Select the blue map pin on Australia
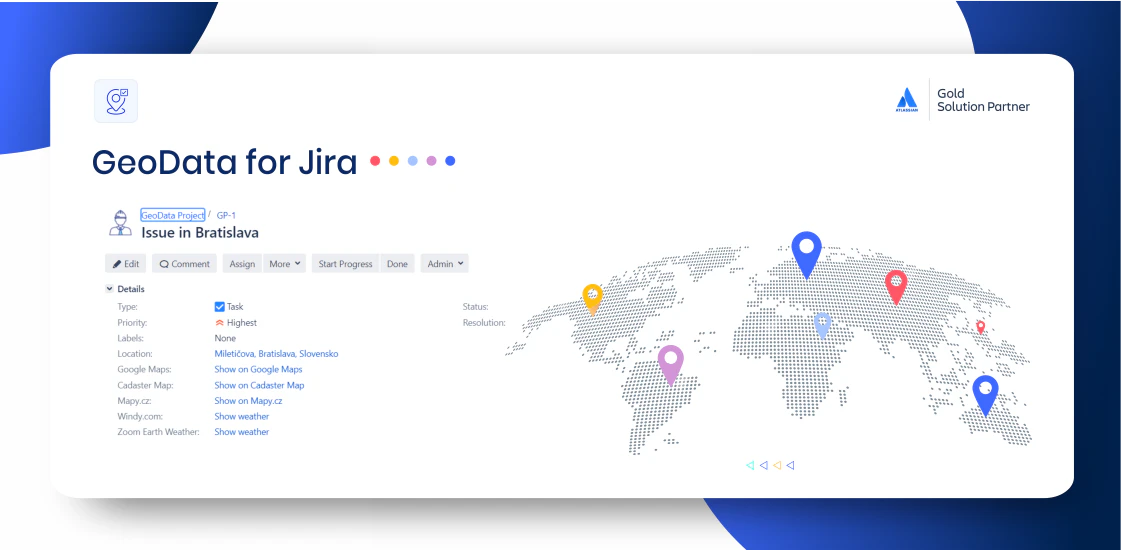 (985, 396)
